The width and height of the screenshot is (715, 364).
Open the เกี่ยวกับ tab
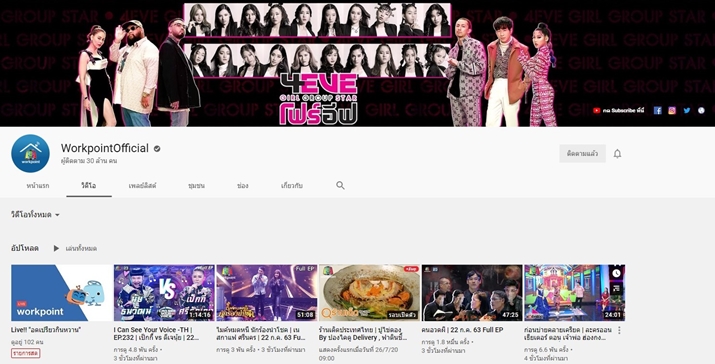click(292, 186)
